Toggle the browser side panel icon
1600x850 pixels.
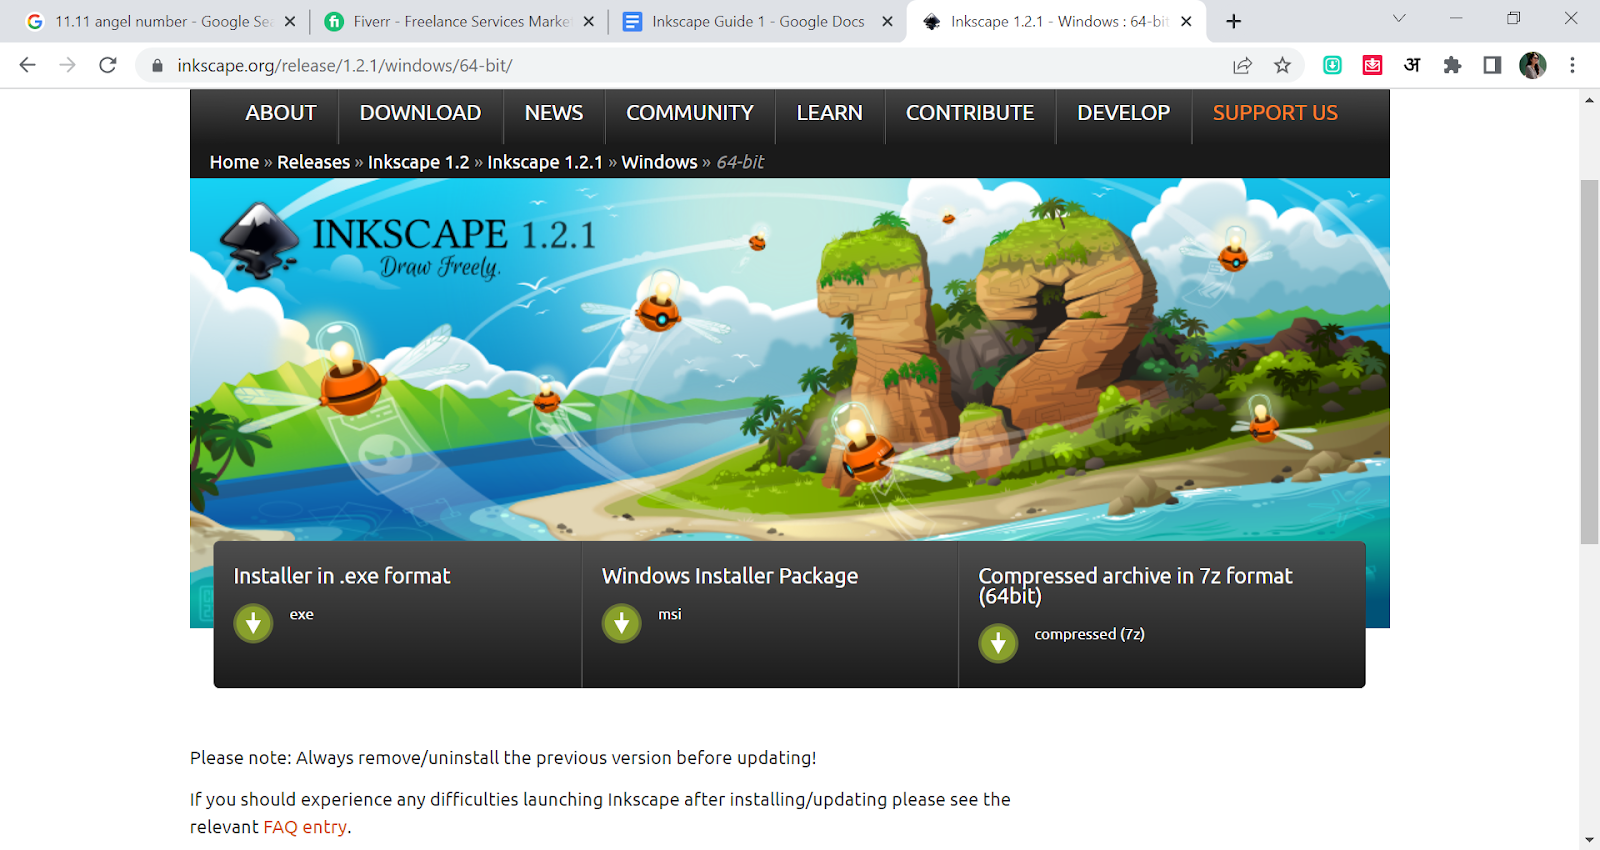point(1492,65)
